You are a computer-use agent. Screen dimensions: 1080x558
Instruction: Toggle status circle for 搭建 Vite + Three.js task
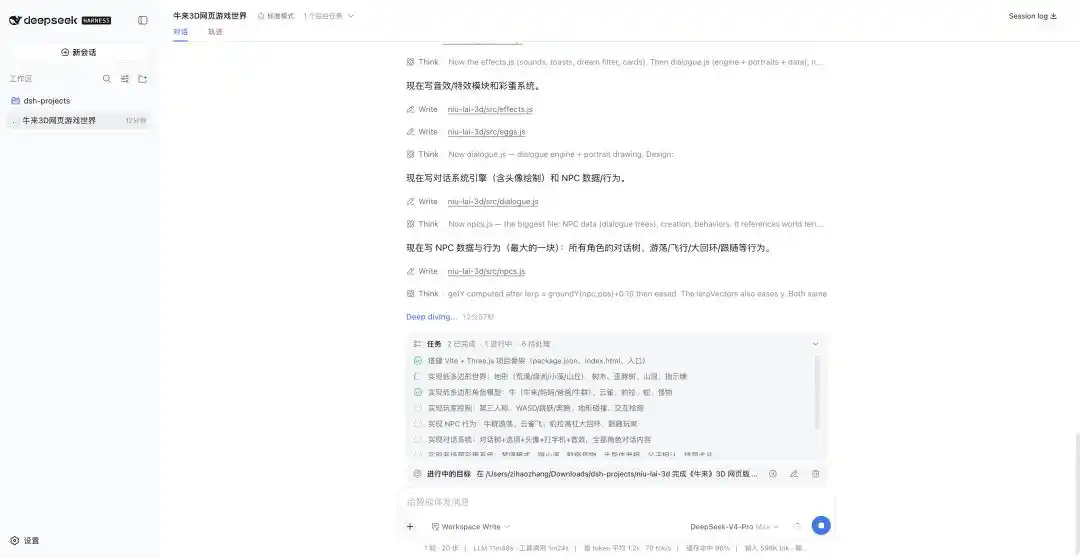417,360
